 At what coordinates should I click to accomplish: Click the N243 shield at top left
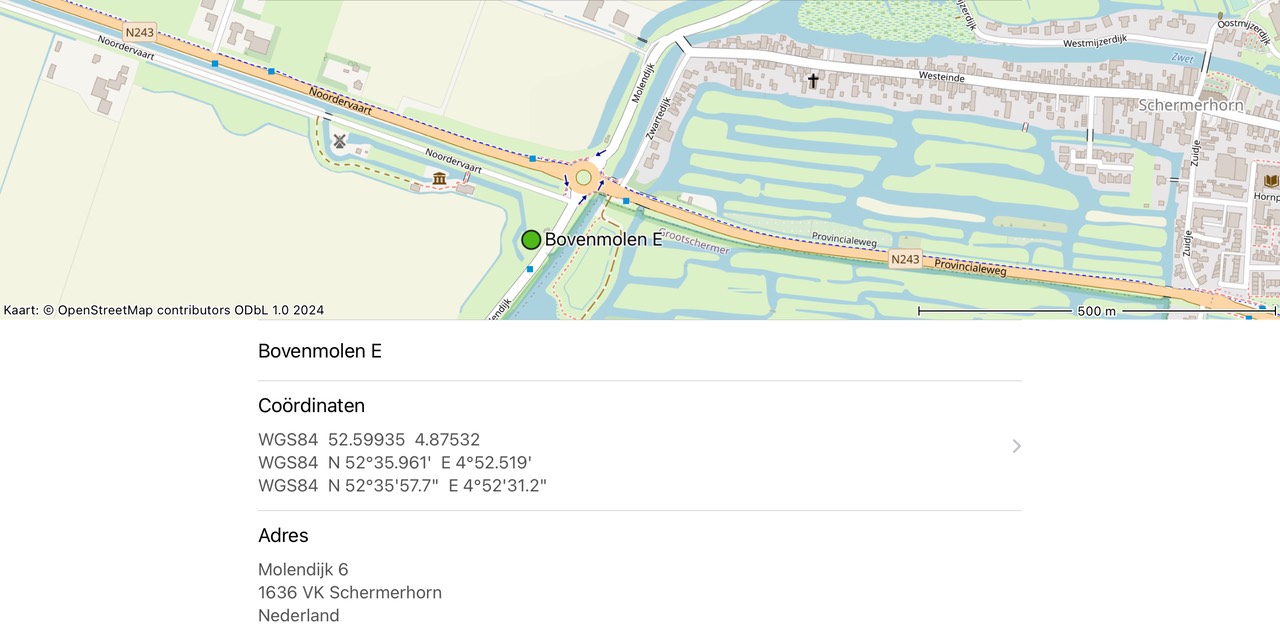click(140, 33)
